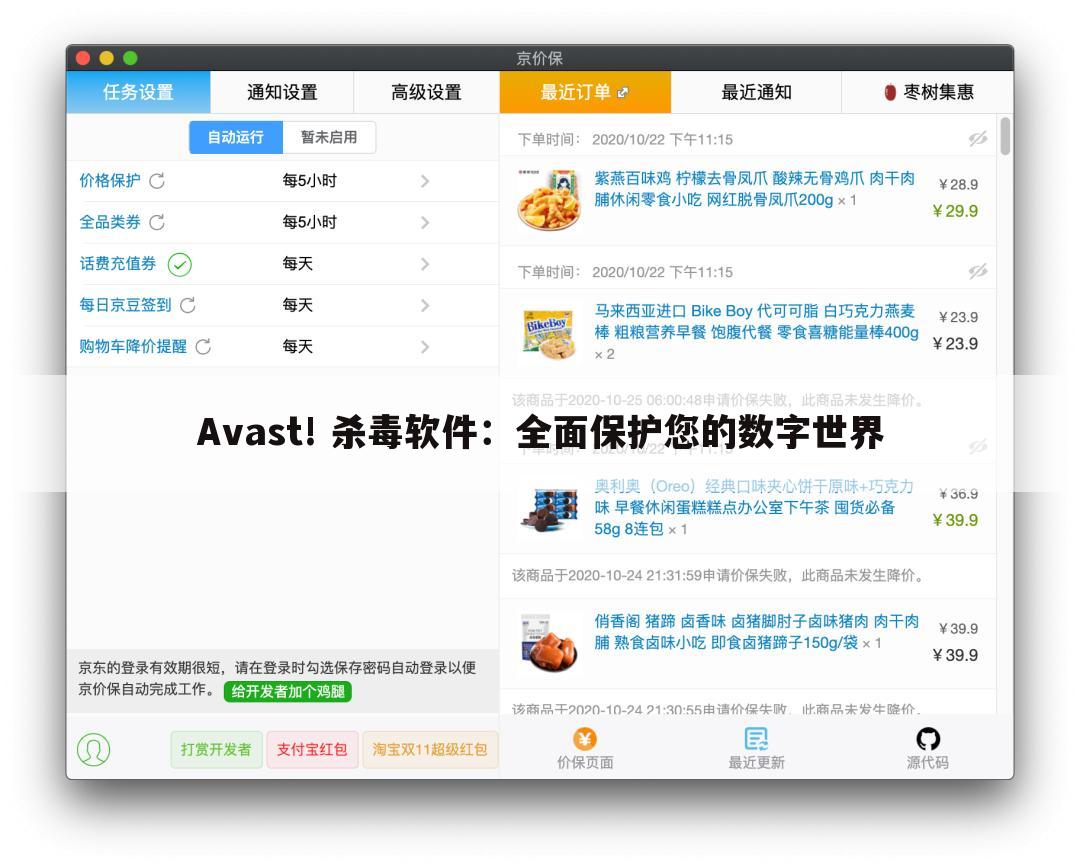1080x867 pixels.
Task: Expand 购物车降价提醒 frequency chevron
Action: coord(425,346)
